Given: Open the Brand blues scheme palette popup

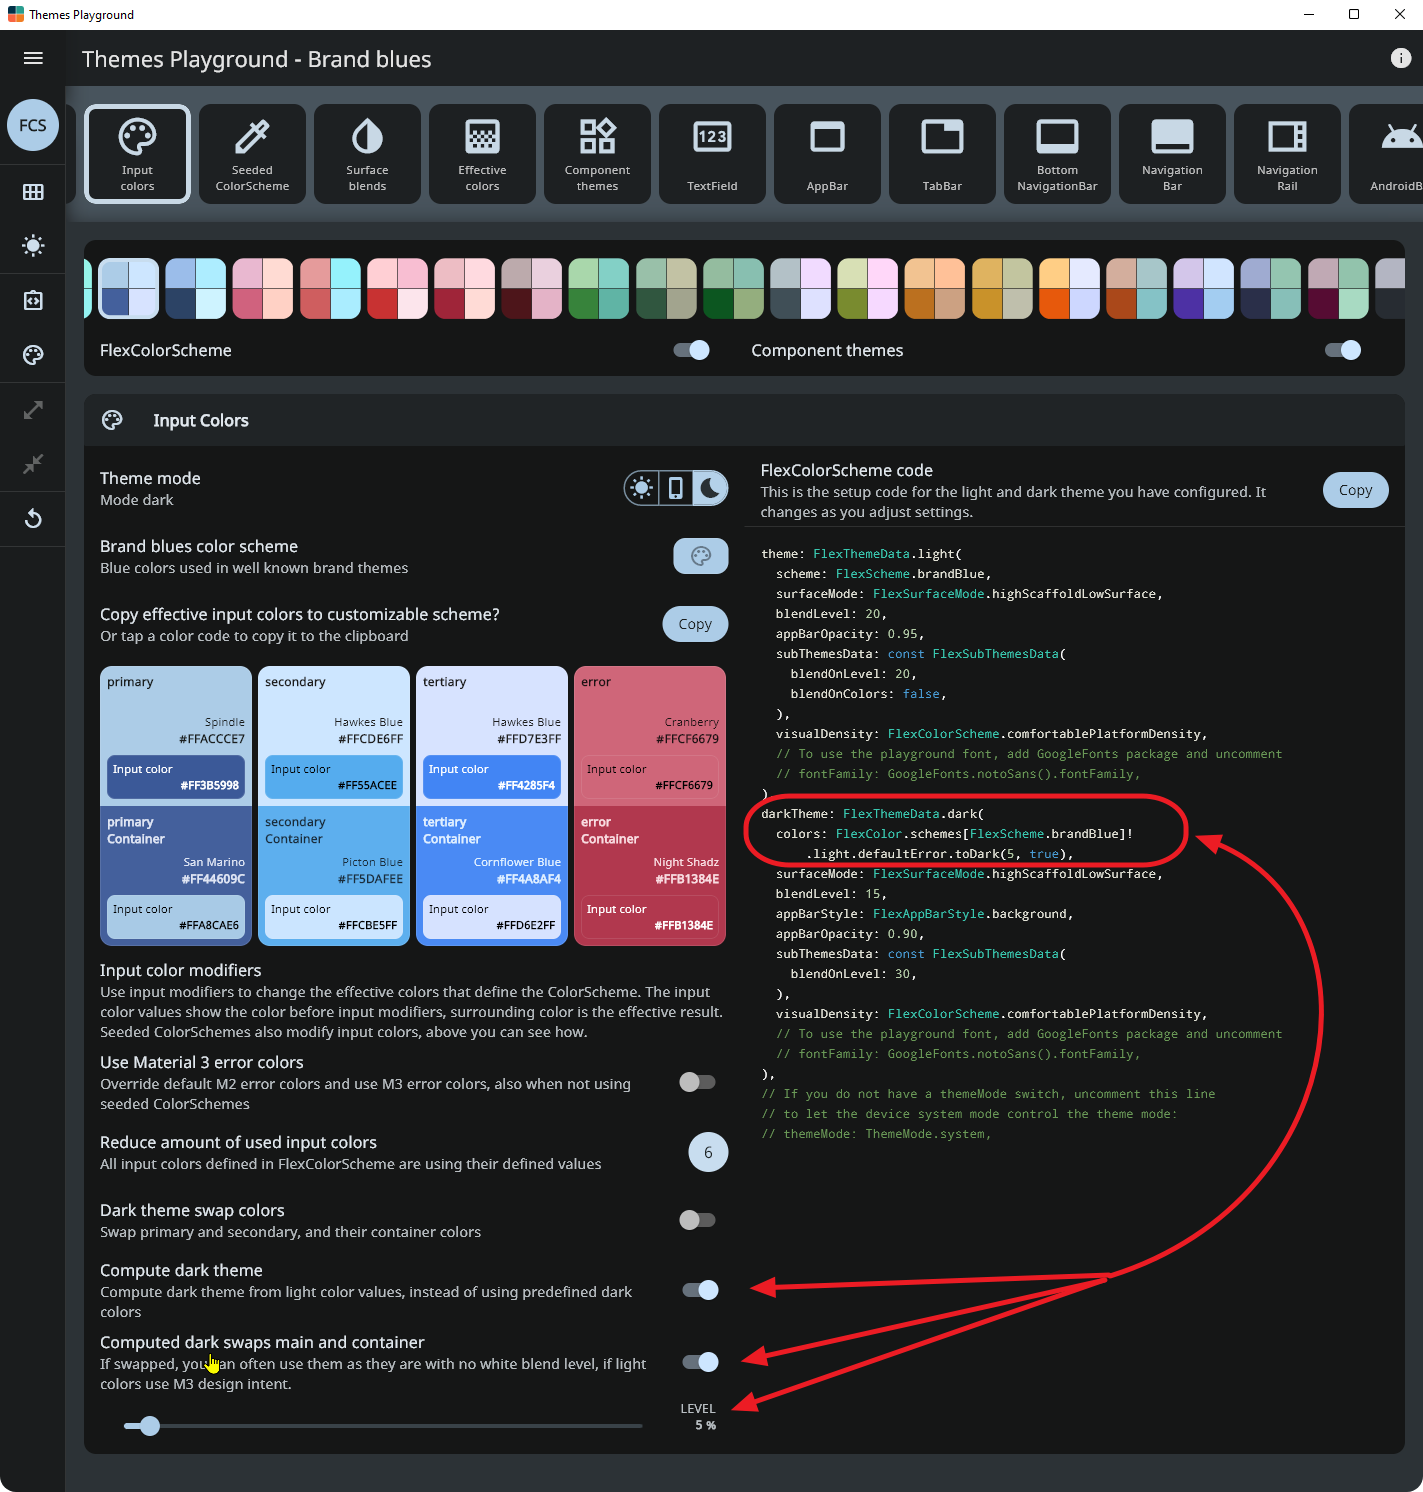Looking at the screenshot, I should coord(701,556).
